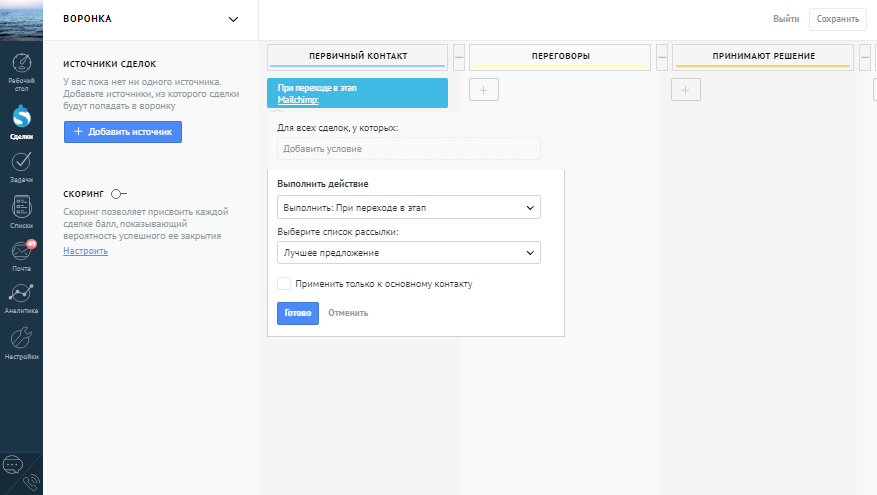Click the Выйти link
The width and height of the screenshot is (877, 495).
786,19
